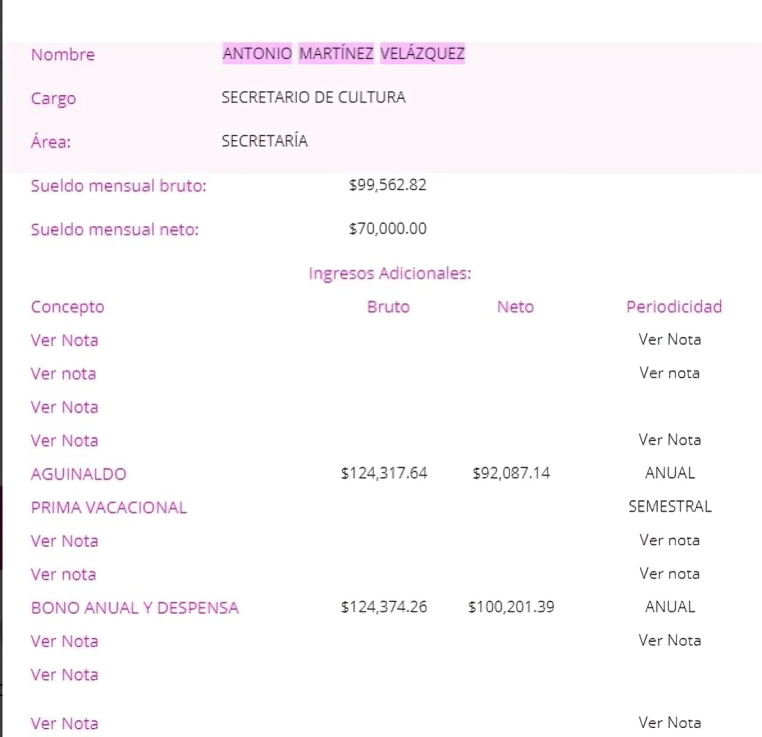The image size is (762, 737).
Task: Open the AGUINALDO concept entry
Action: point(79,474)
